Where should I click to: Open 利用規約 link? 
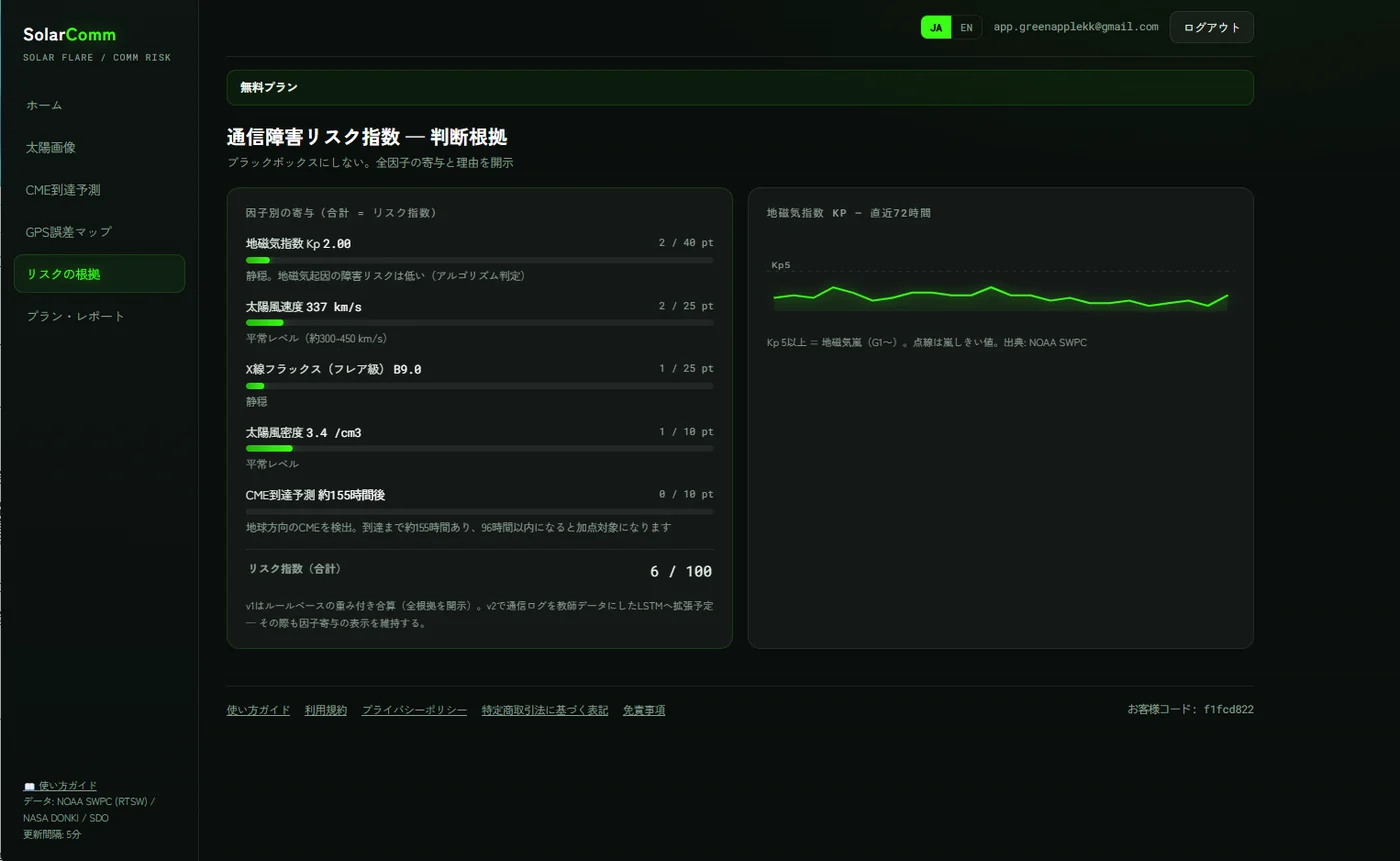pos(326,710)
